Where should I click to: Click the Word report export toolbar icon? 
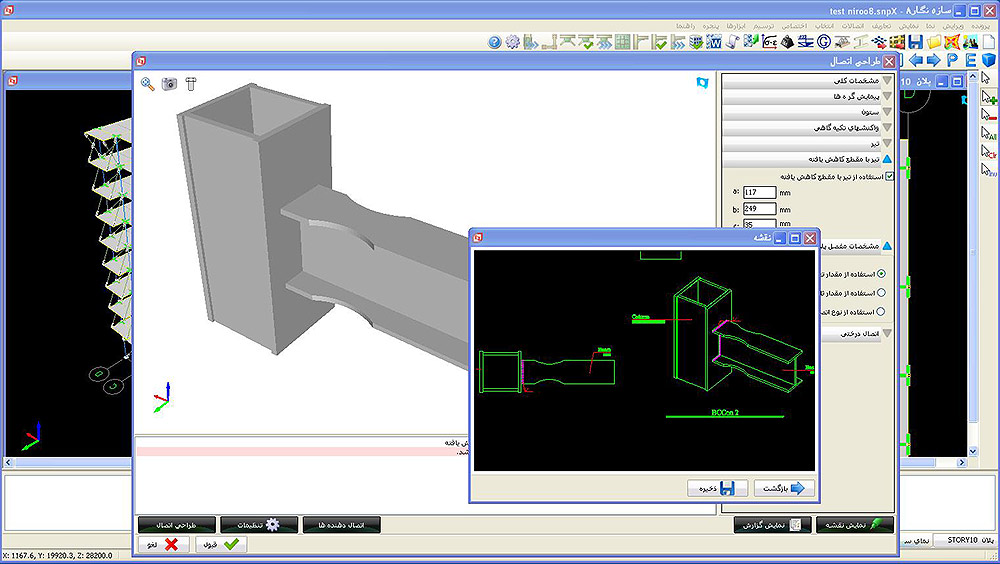714,43
